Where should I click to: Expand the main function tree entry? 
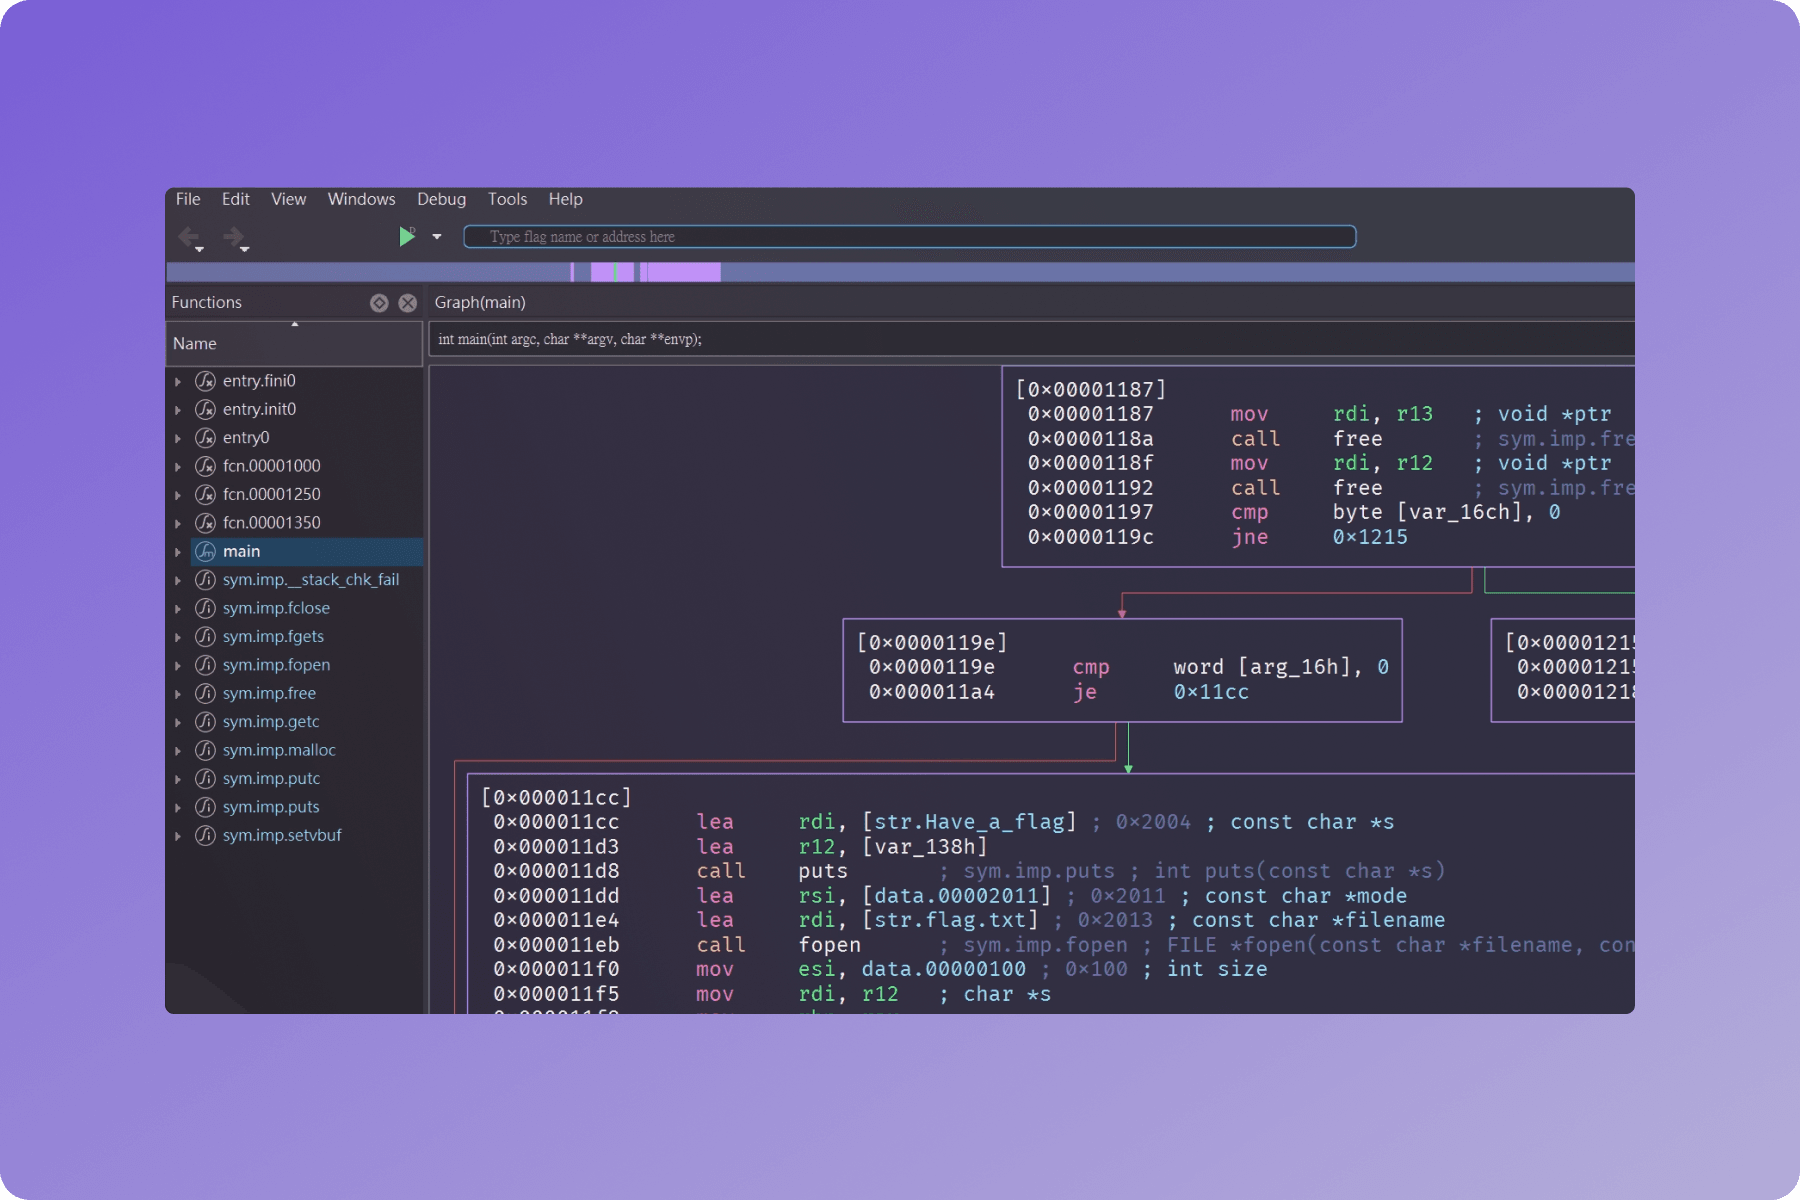178,552
